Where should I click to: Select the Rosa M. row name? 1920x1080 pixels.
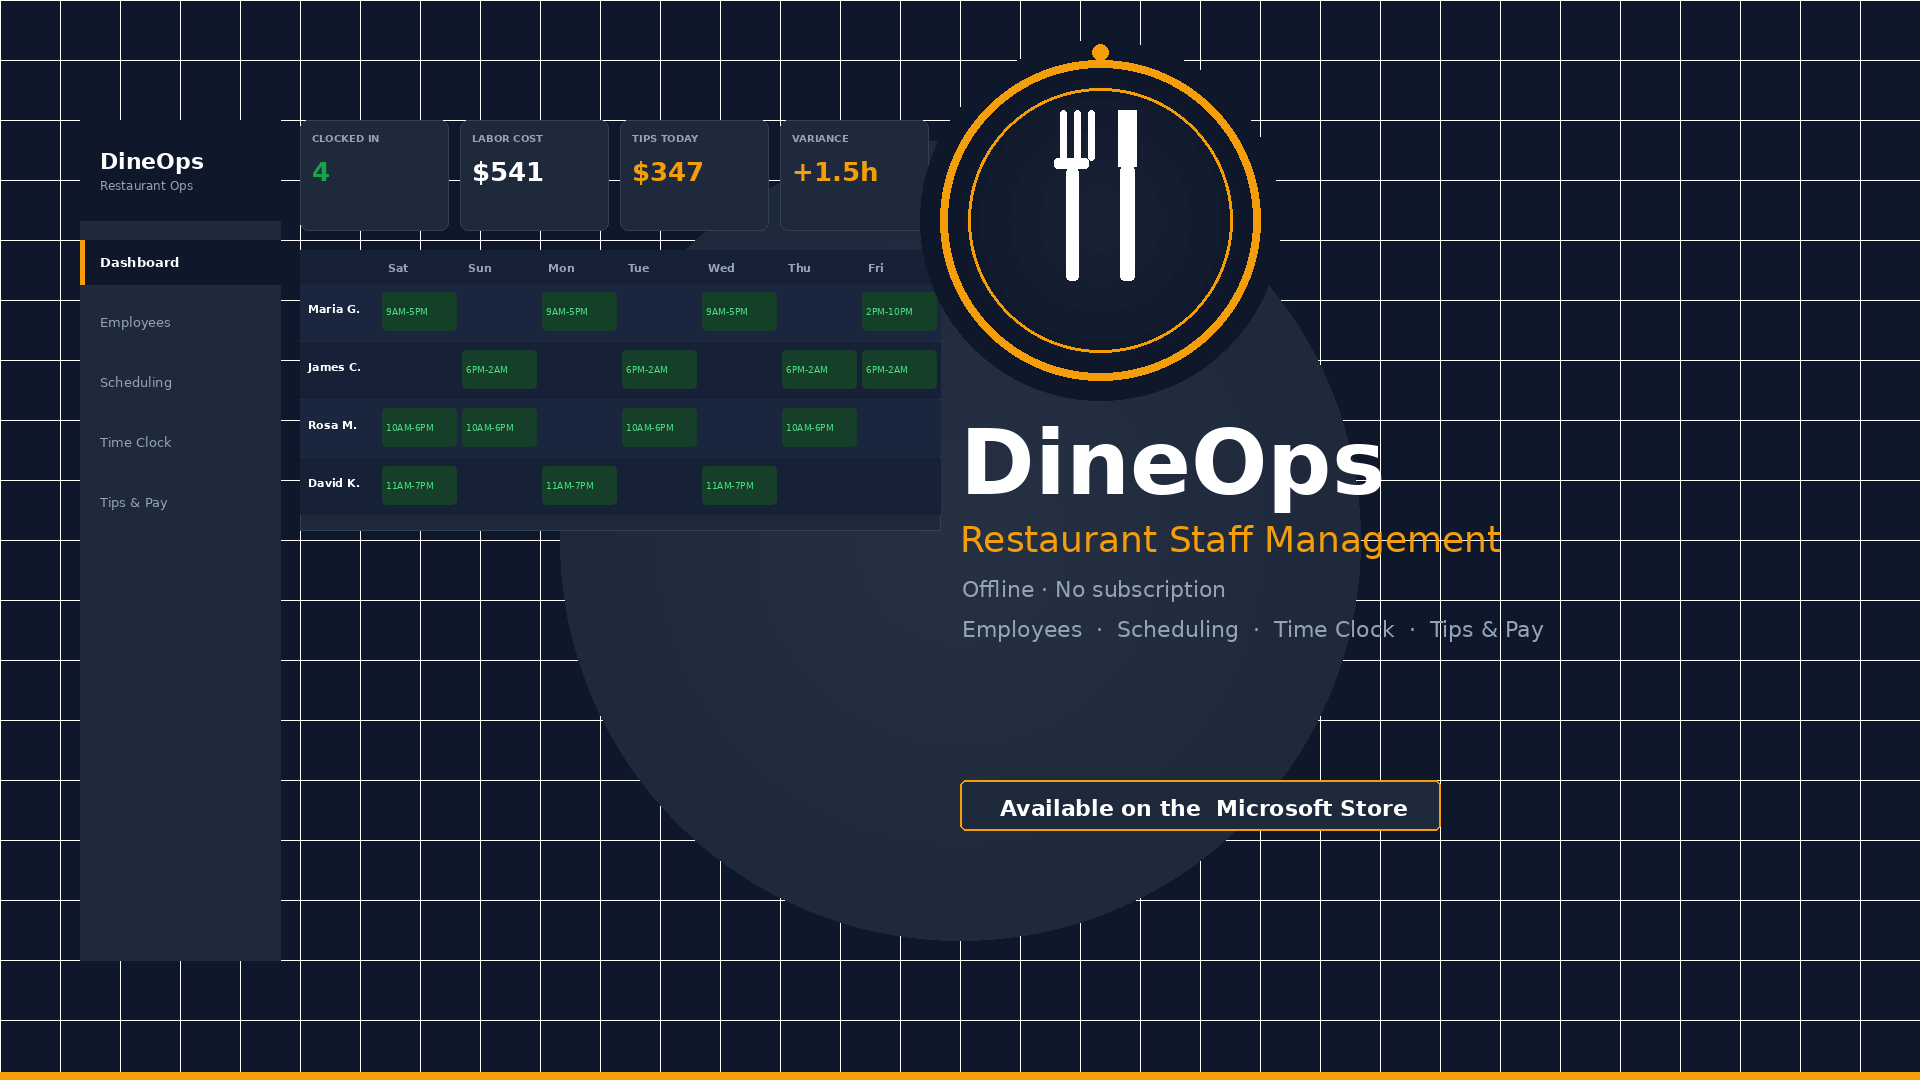[332, 426]
